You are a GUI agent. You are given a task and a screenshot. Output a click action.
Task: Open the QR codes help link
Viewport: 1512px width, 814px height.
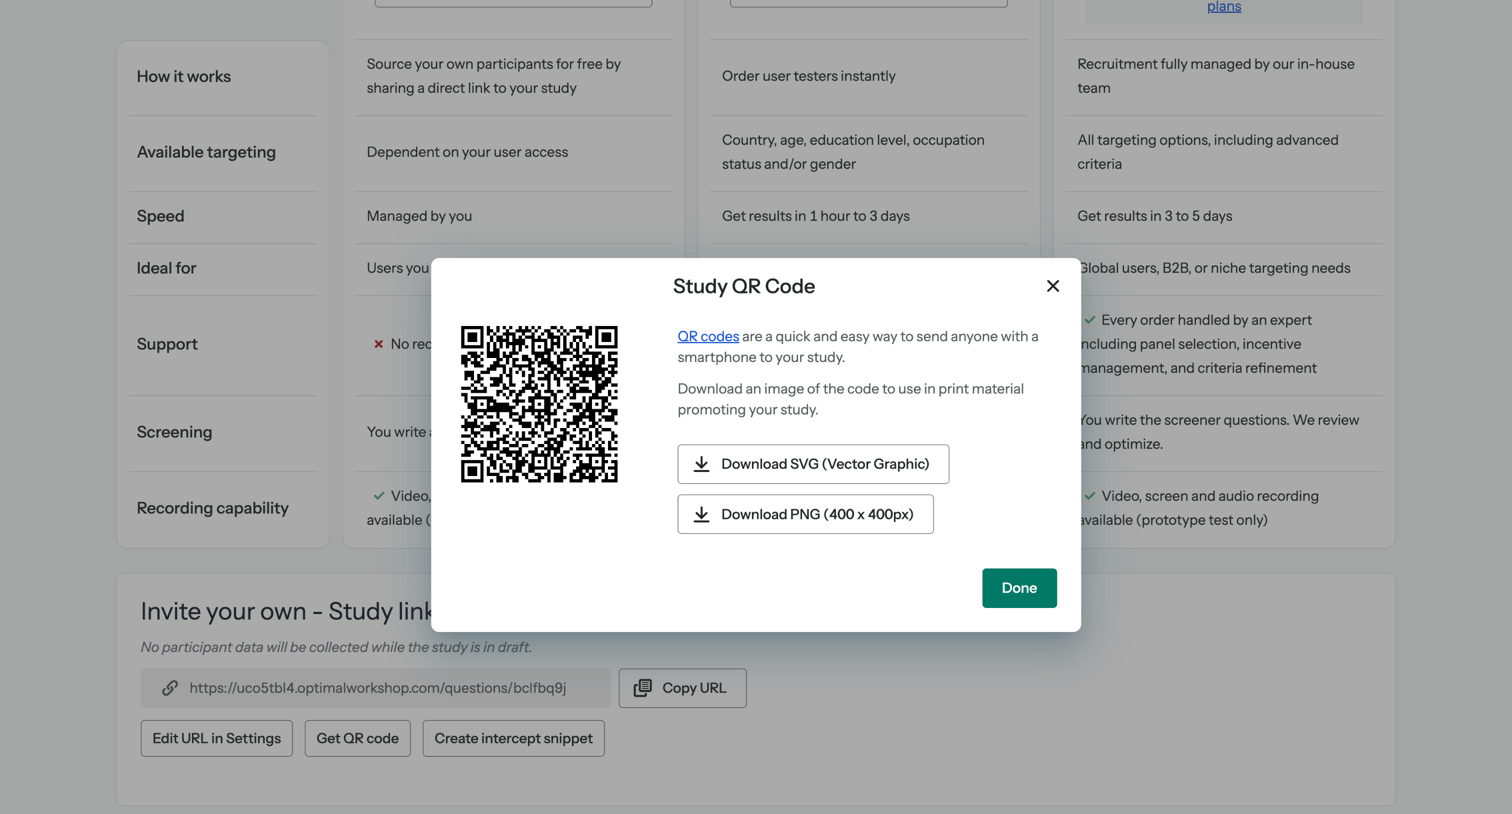point(708,336)
